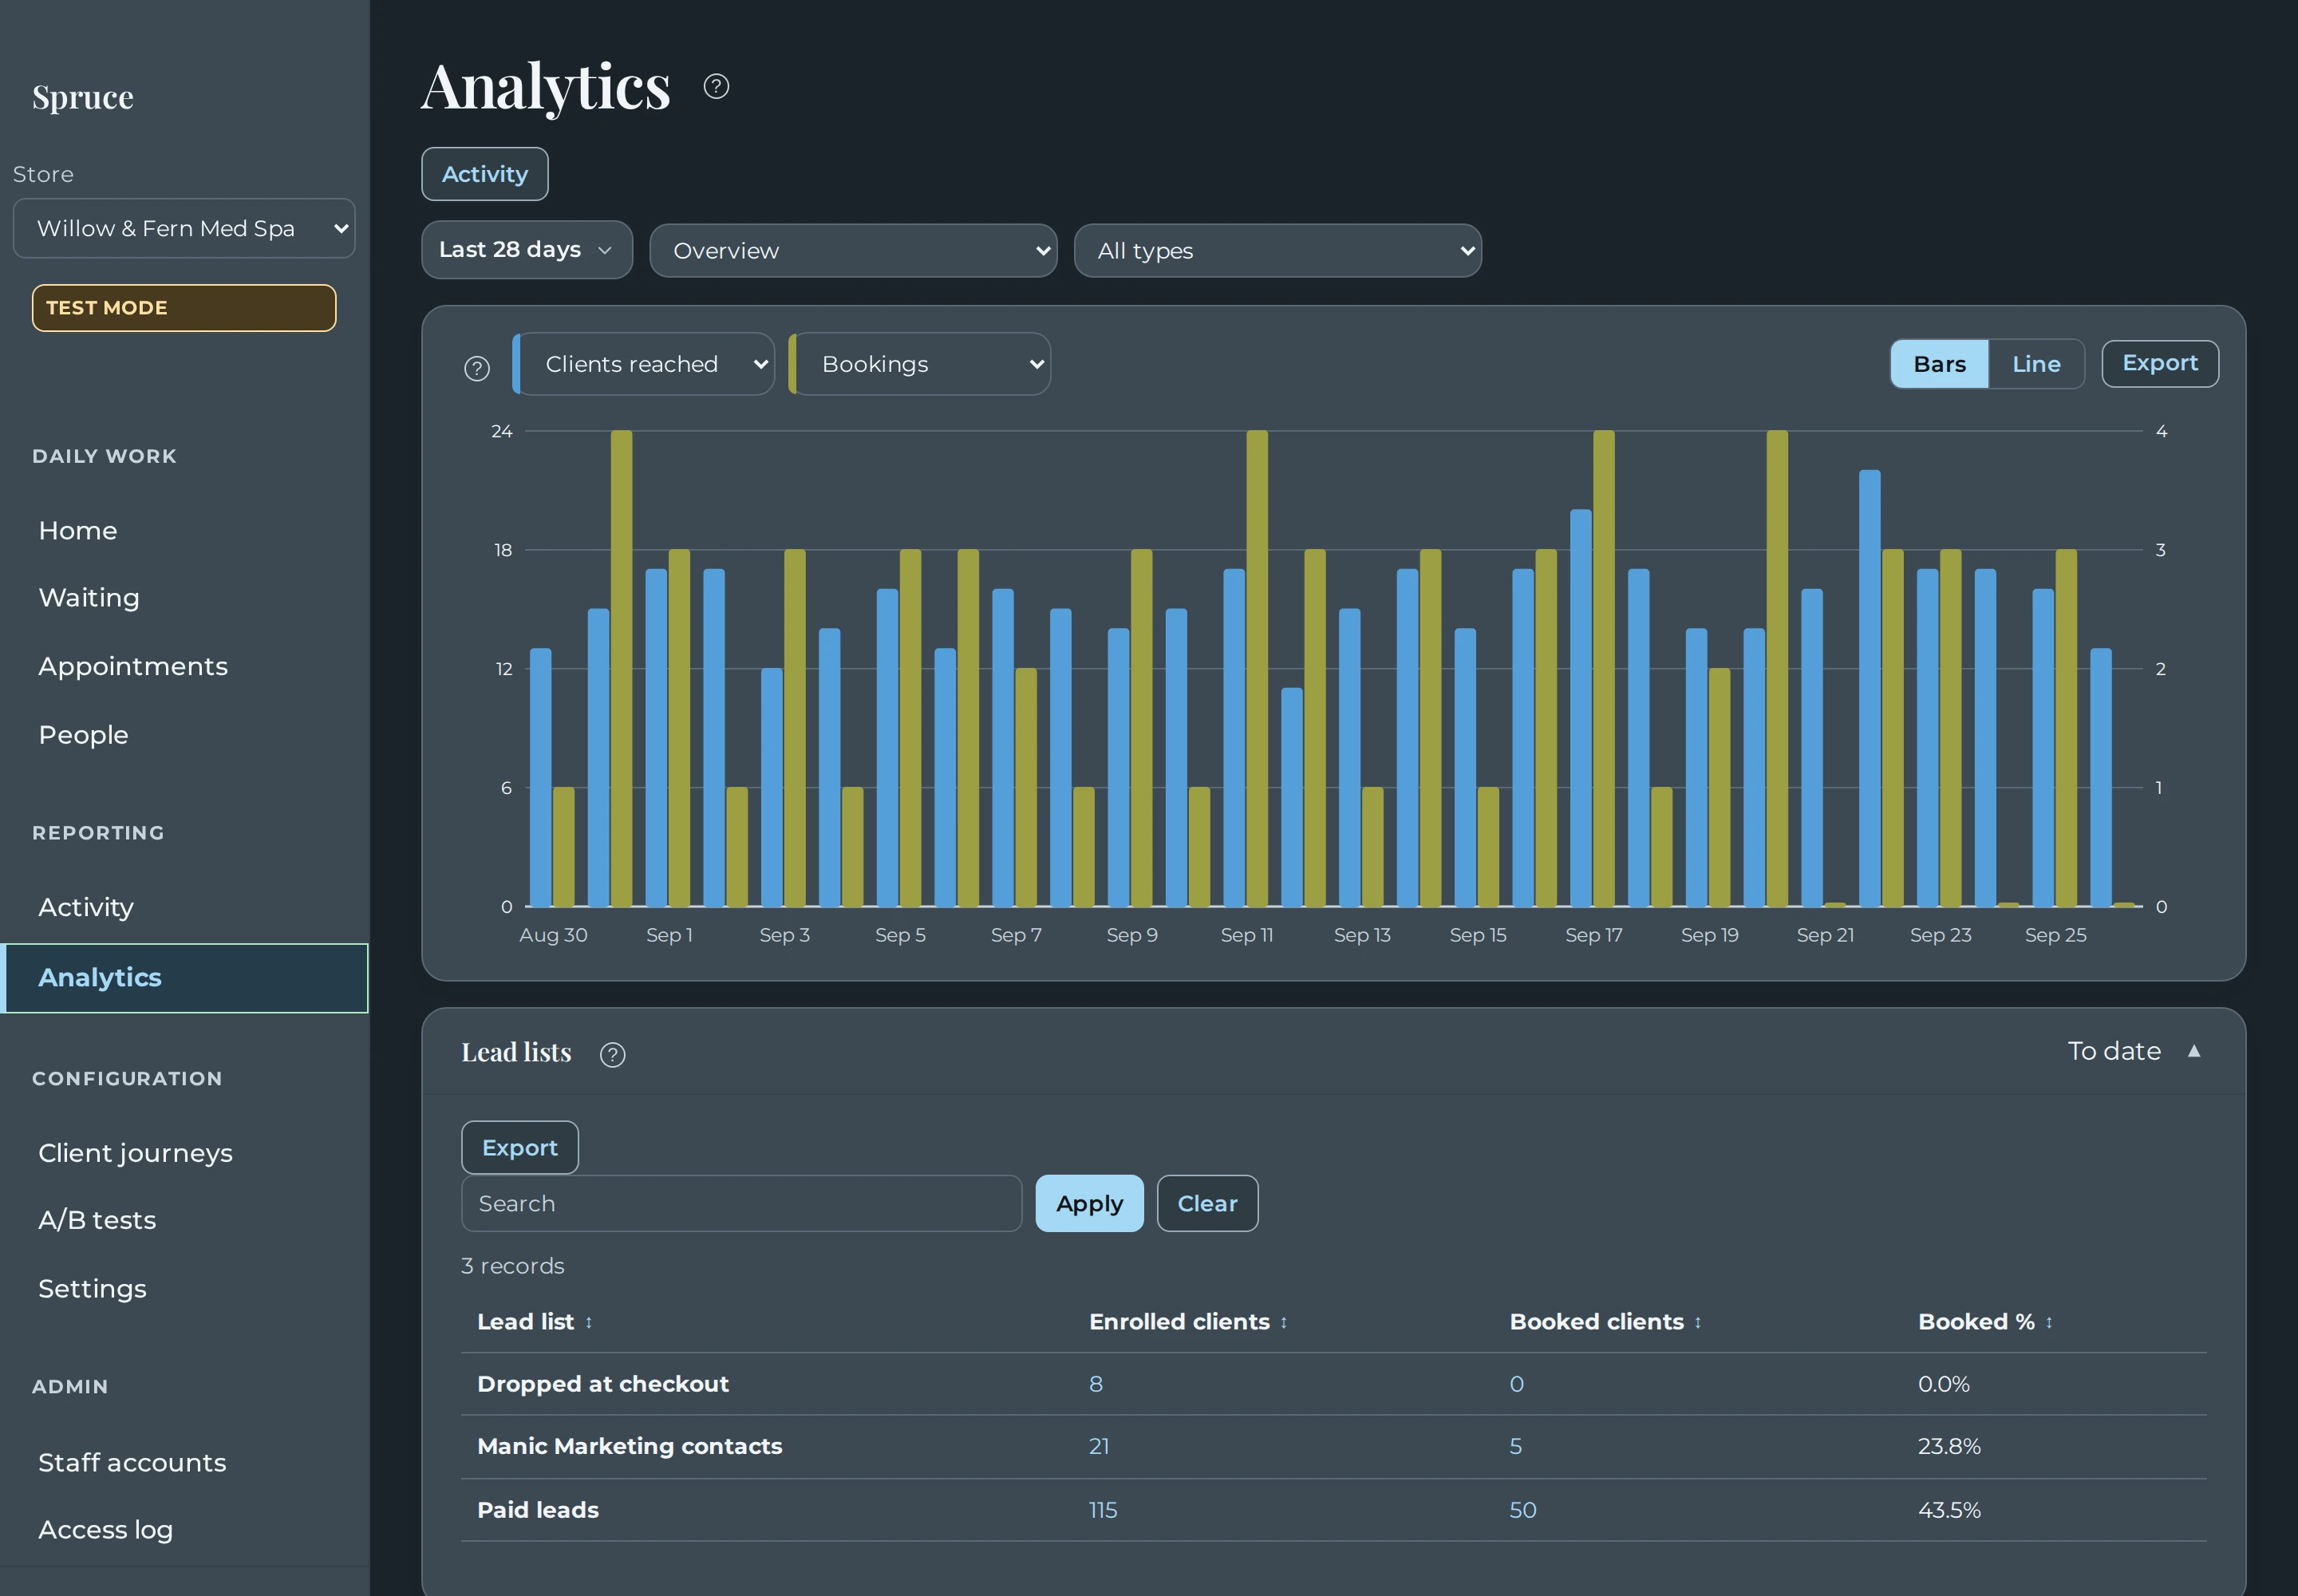
Task: Switch chart to Bars view
Action: click(1939, 364)
